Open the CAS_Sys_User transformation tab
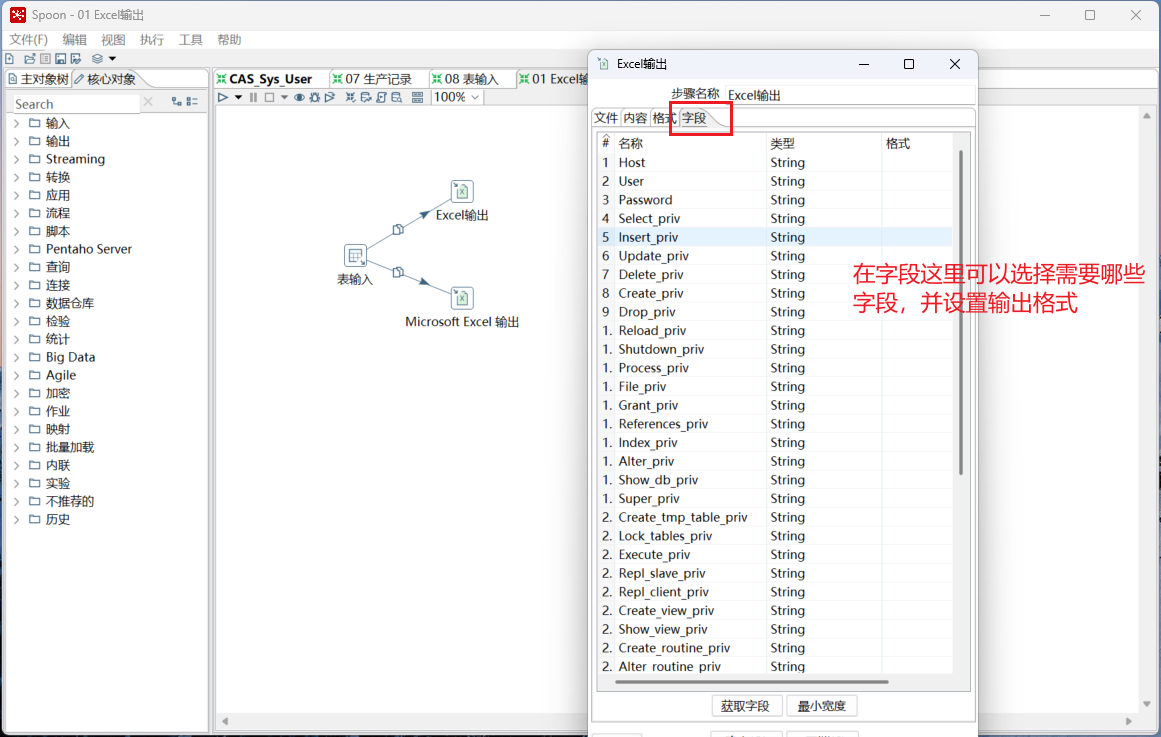Screen dimensions: 1161x737 [x=271, y=79]
